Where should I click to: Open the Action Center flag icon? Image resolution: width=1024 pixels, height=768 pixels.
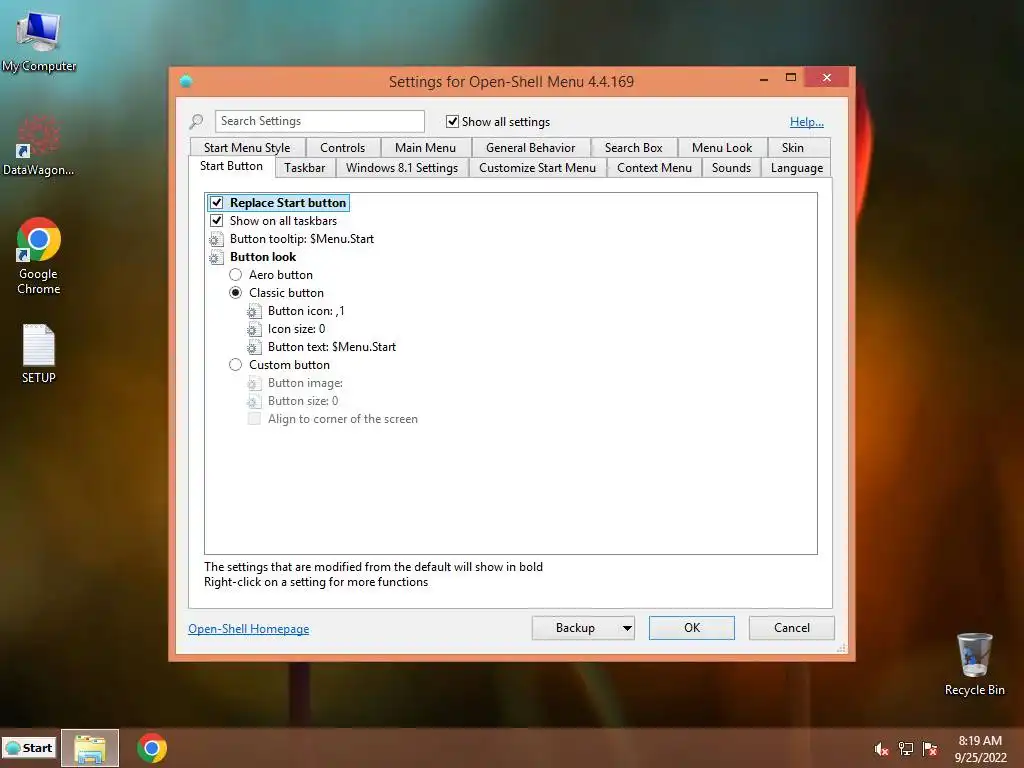930,749
